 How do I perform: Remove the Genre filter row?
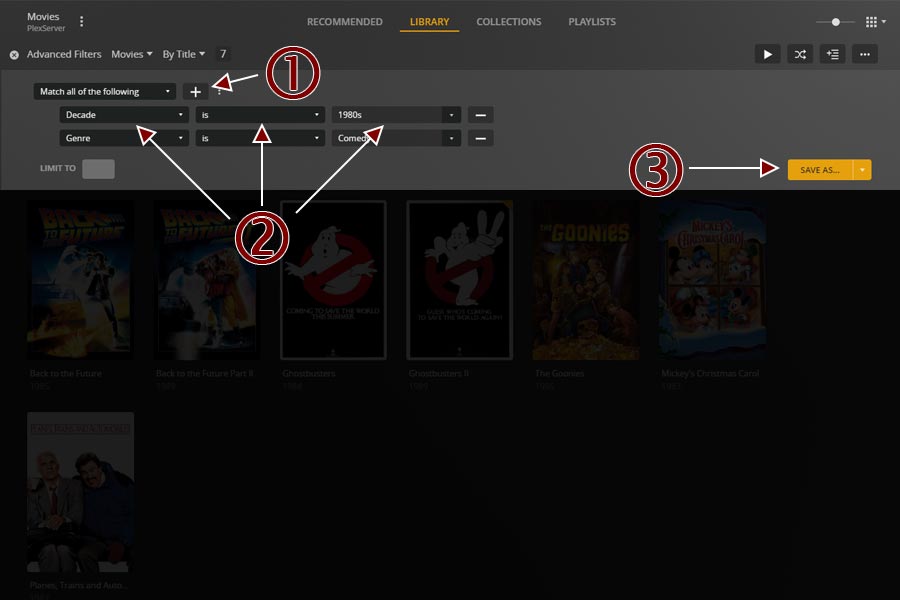point(480,138)
